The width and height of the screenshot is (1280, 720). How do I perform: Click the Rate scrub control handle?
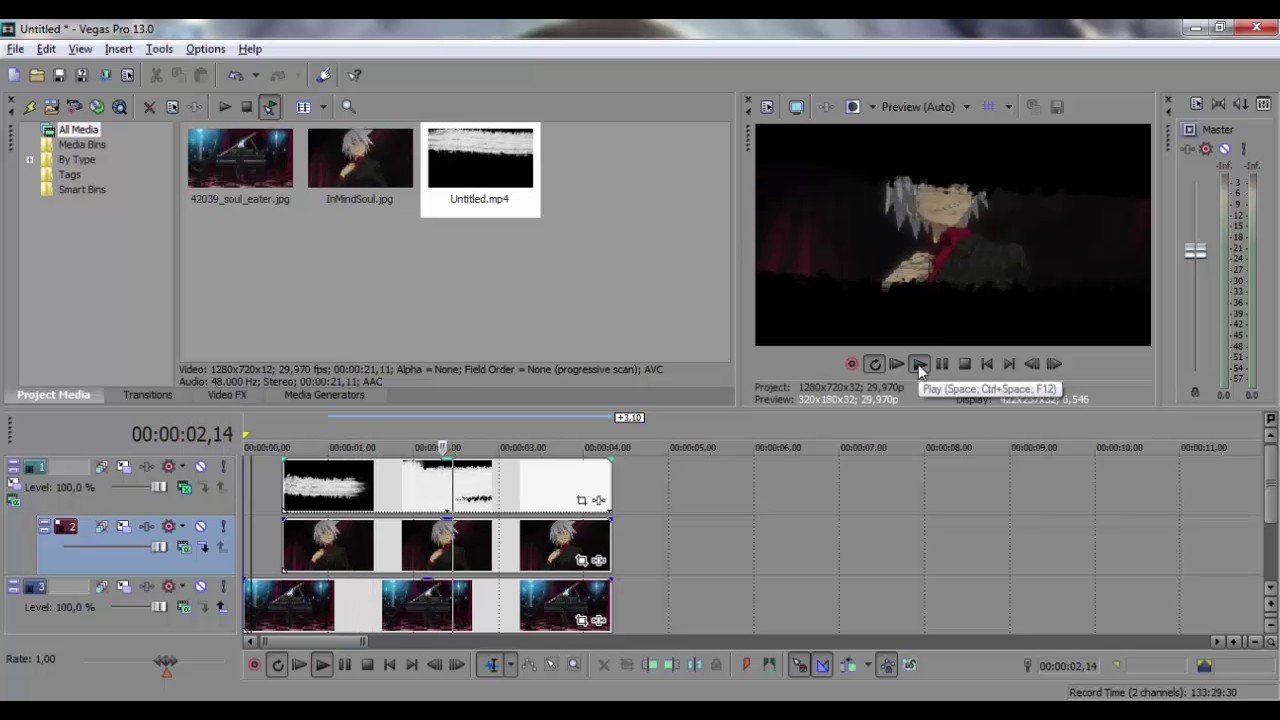coord(166,662)
